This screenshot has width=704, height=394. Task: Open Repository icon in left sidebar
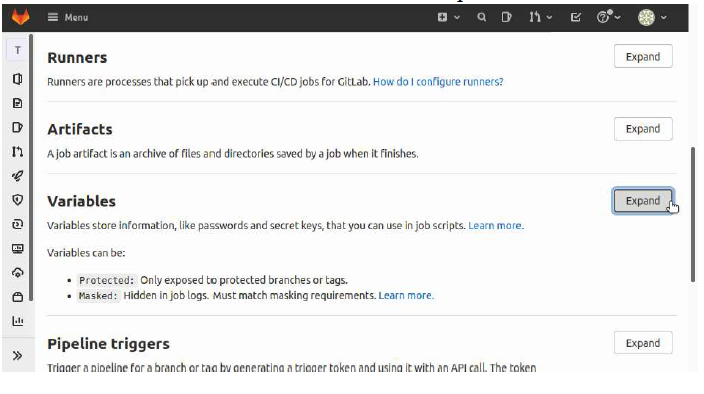tap(18, 104)
